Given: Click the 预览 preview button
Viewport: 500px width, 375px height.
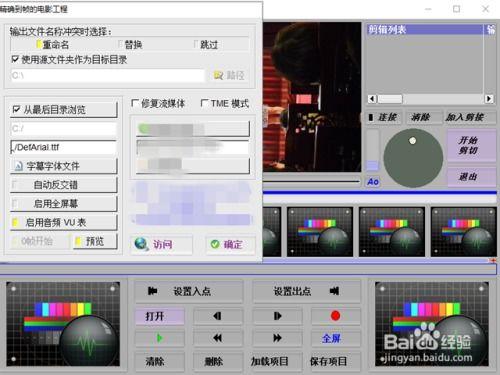Looking at the screenshot, I should click(x=95, y=241).
